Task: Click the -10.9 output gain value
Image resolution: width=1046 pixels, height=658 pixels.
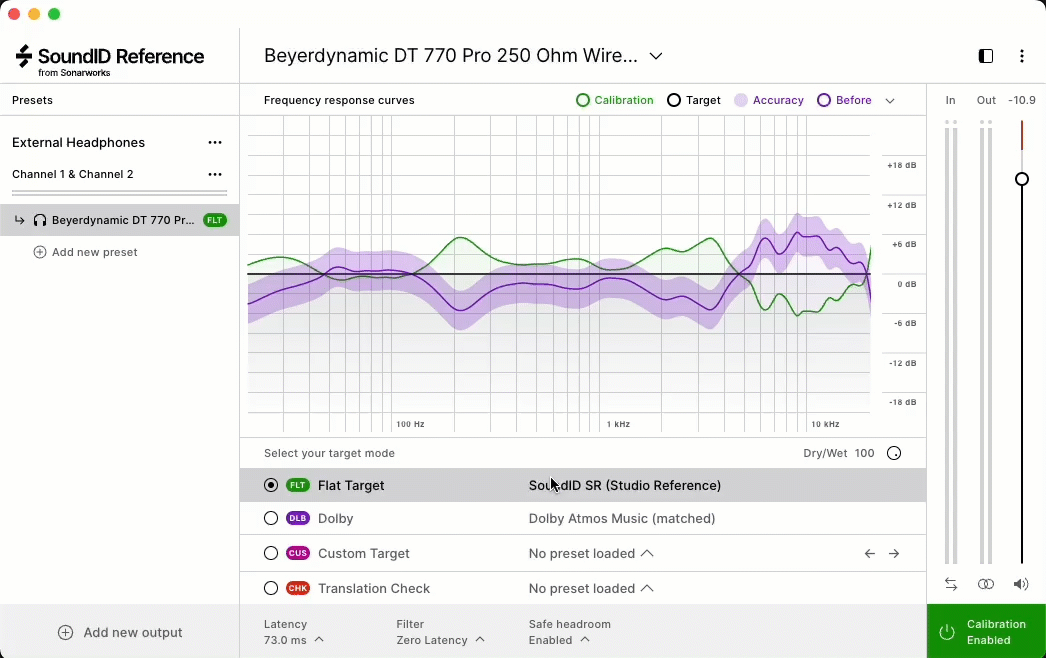Action: (1021, 100)
